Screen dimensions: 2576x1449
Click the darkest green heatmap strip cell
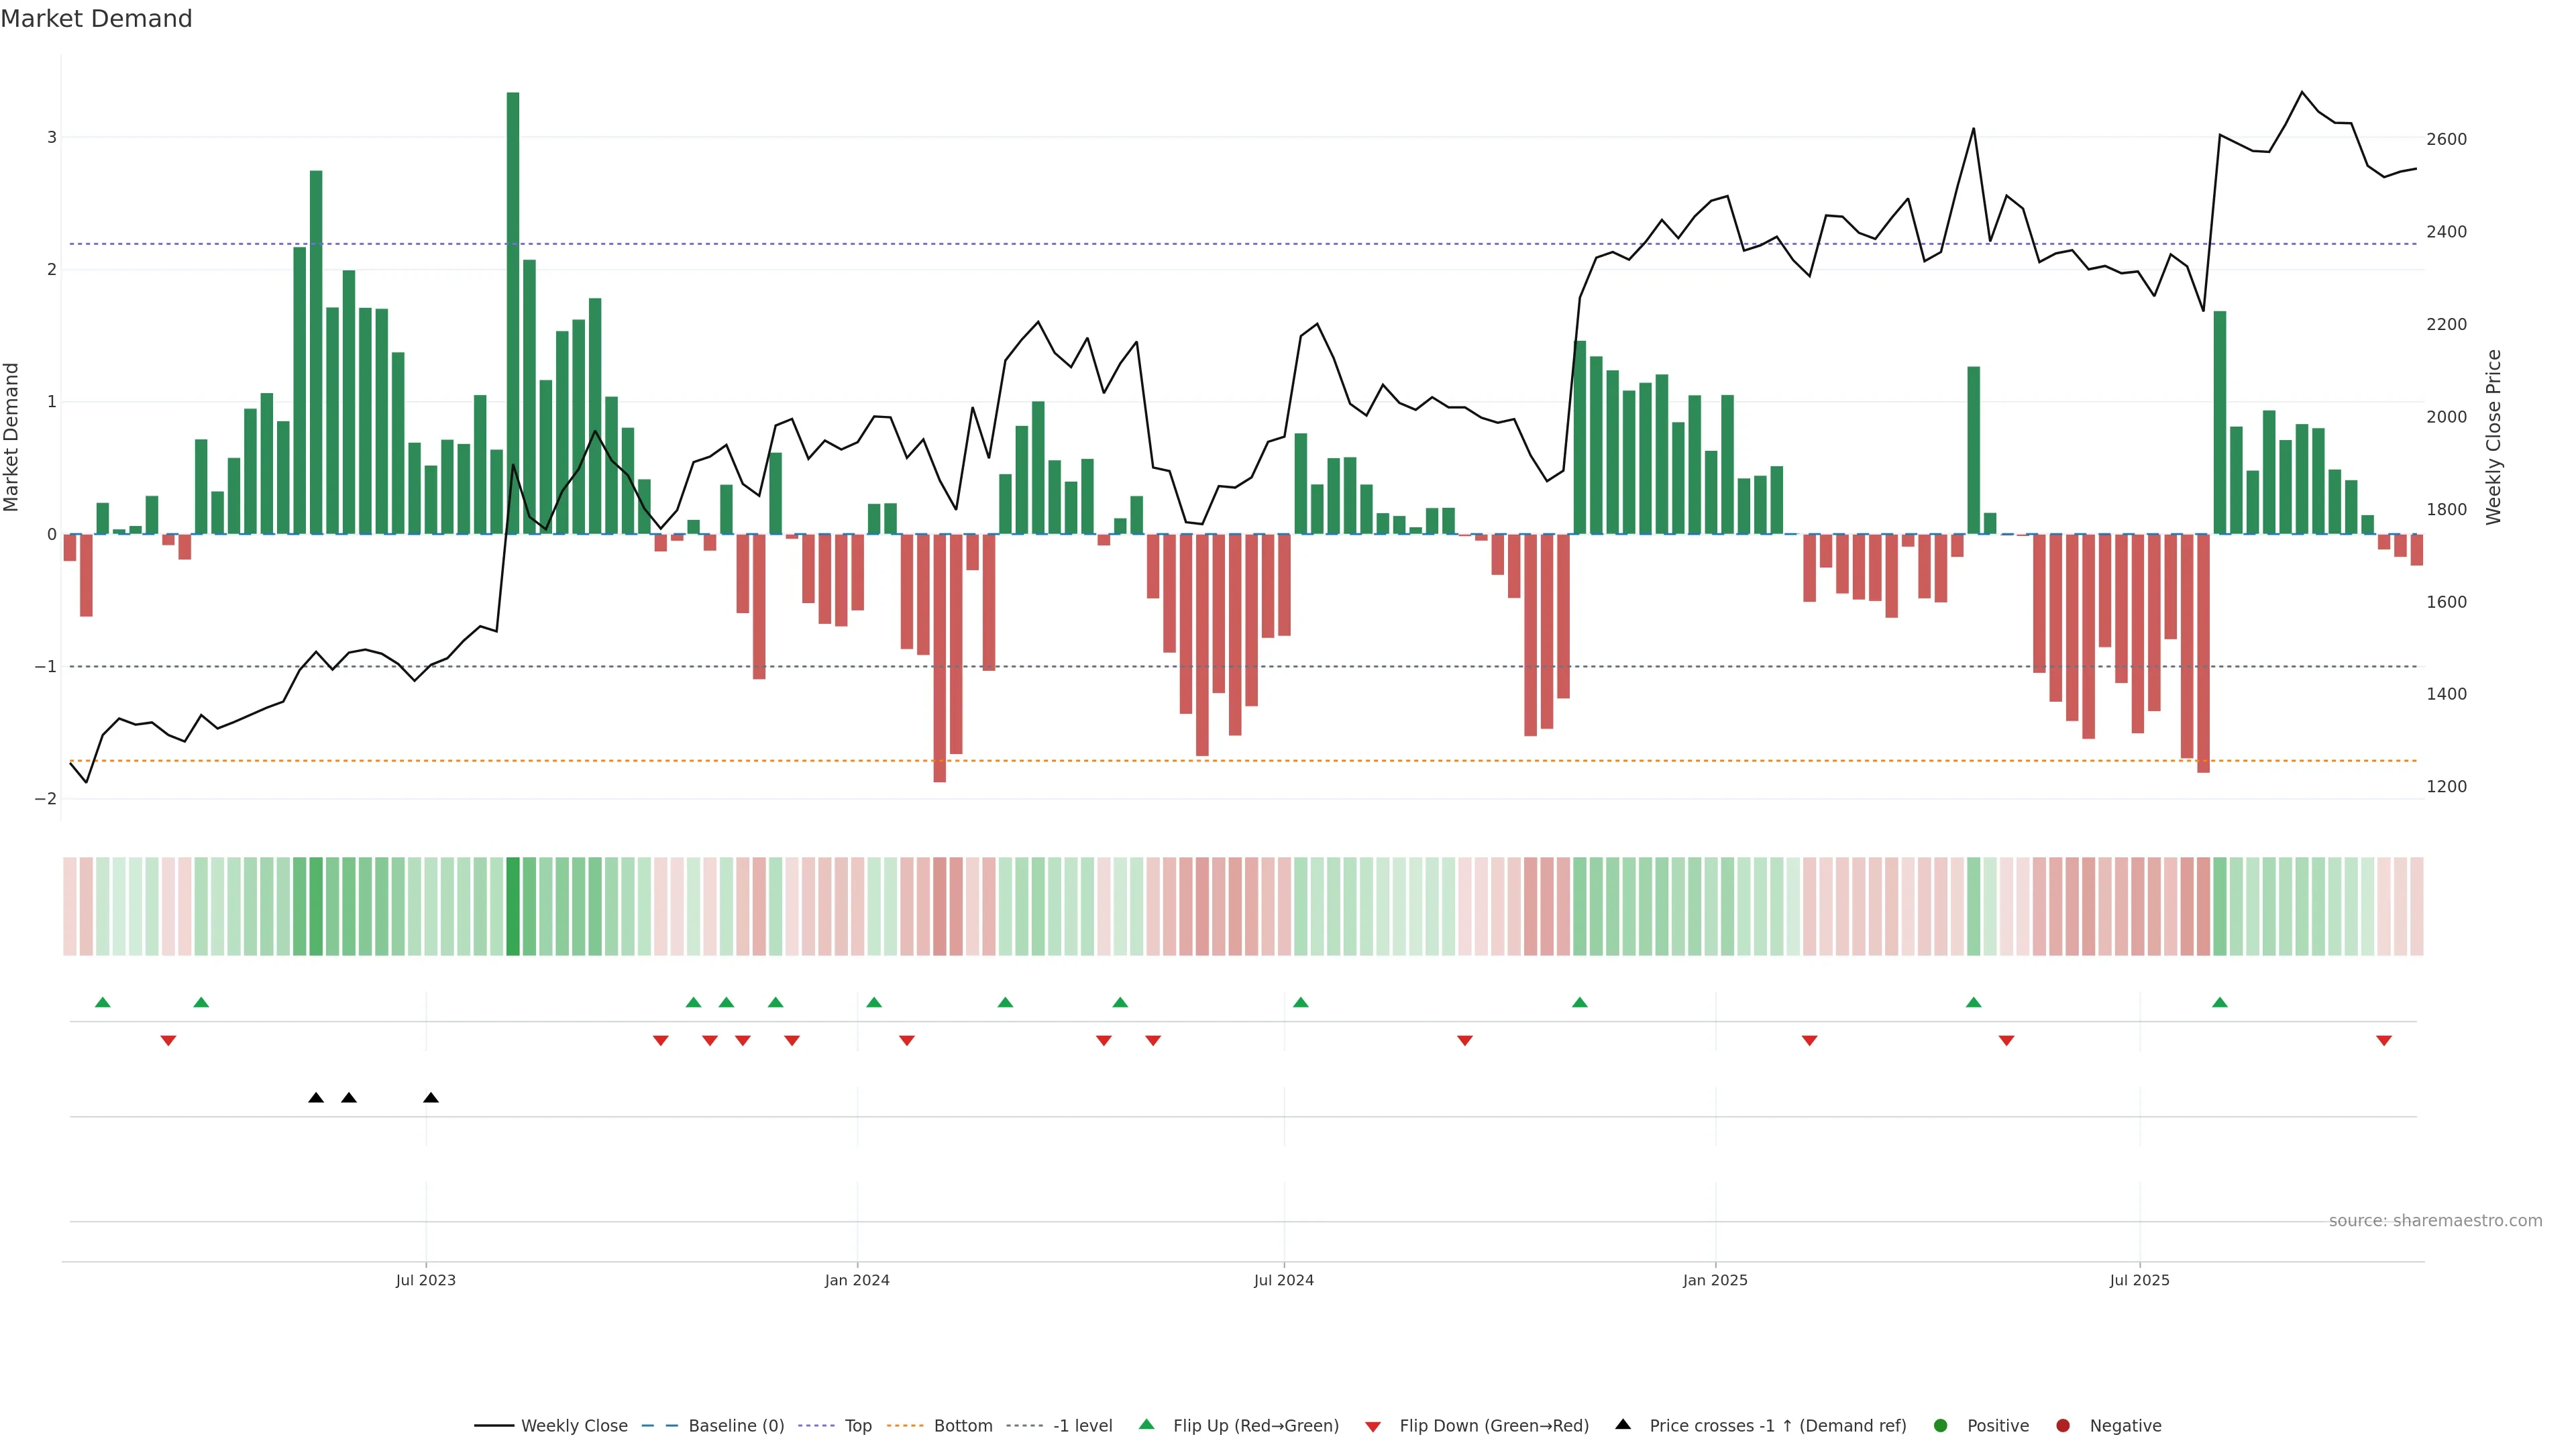tap(513, 906)
